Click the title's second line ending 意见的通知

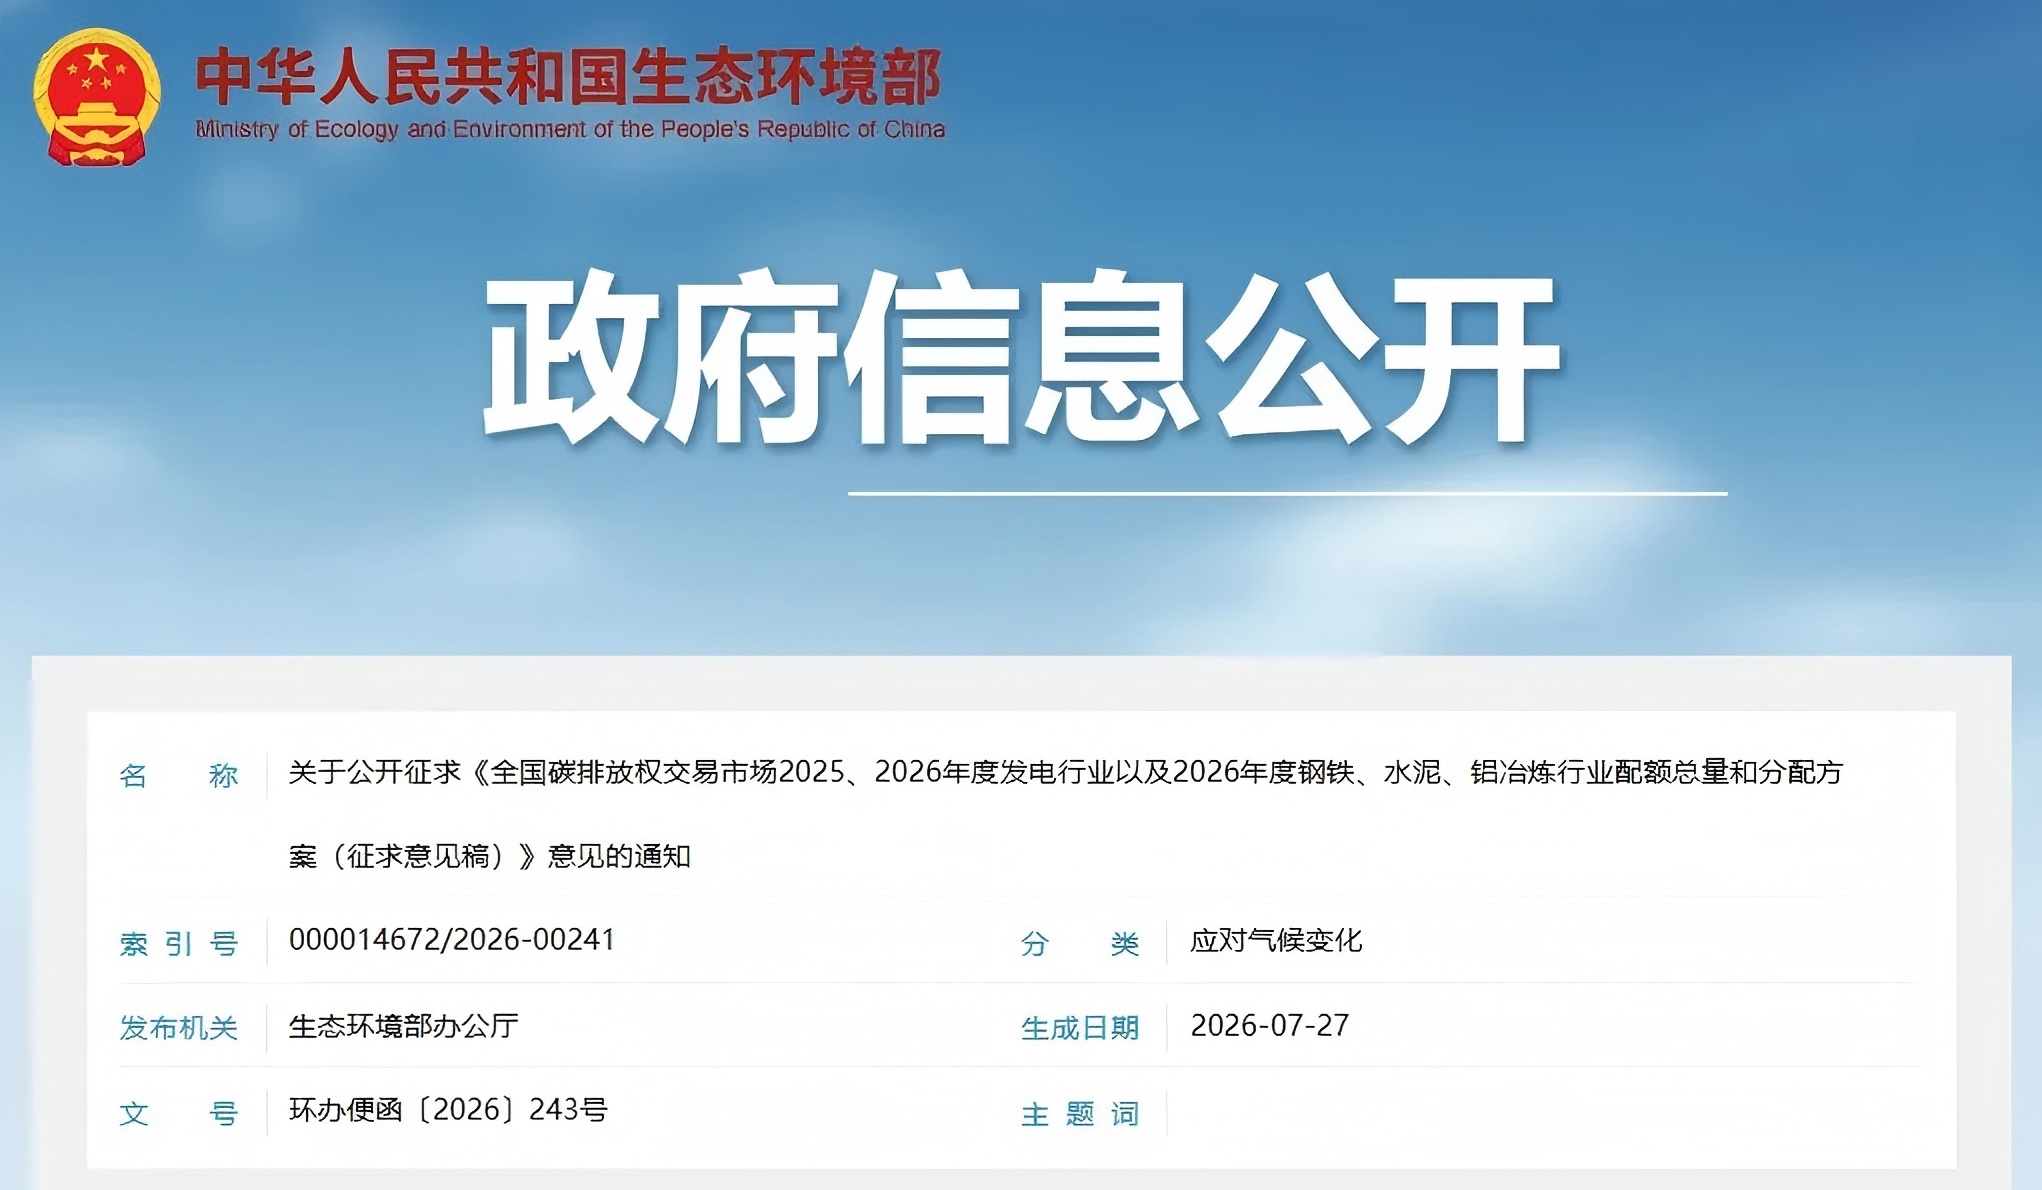(x=490, y=856)
